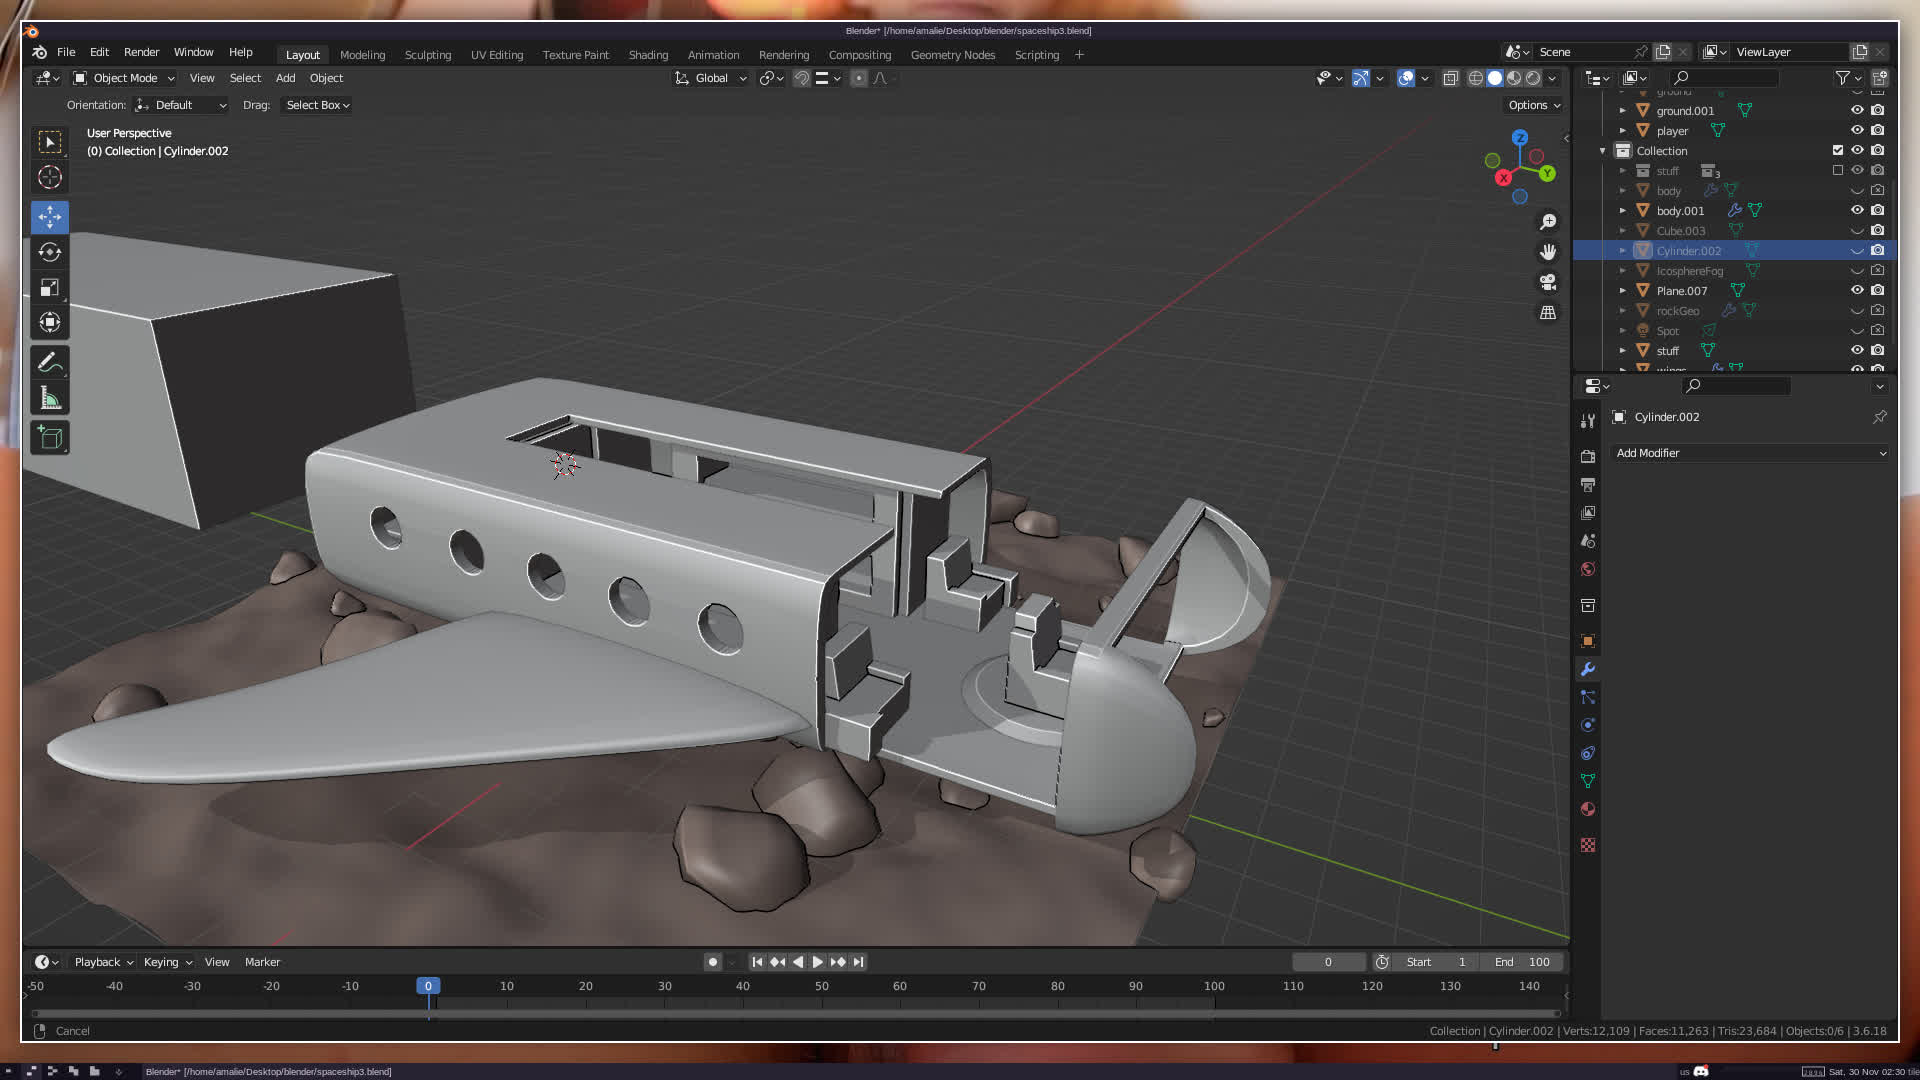Open the Material properties tab icon
This screenshot has width=1920, height=1080.
pos(1588,809)
